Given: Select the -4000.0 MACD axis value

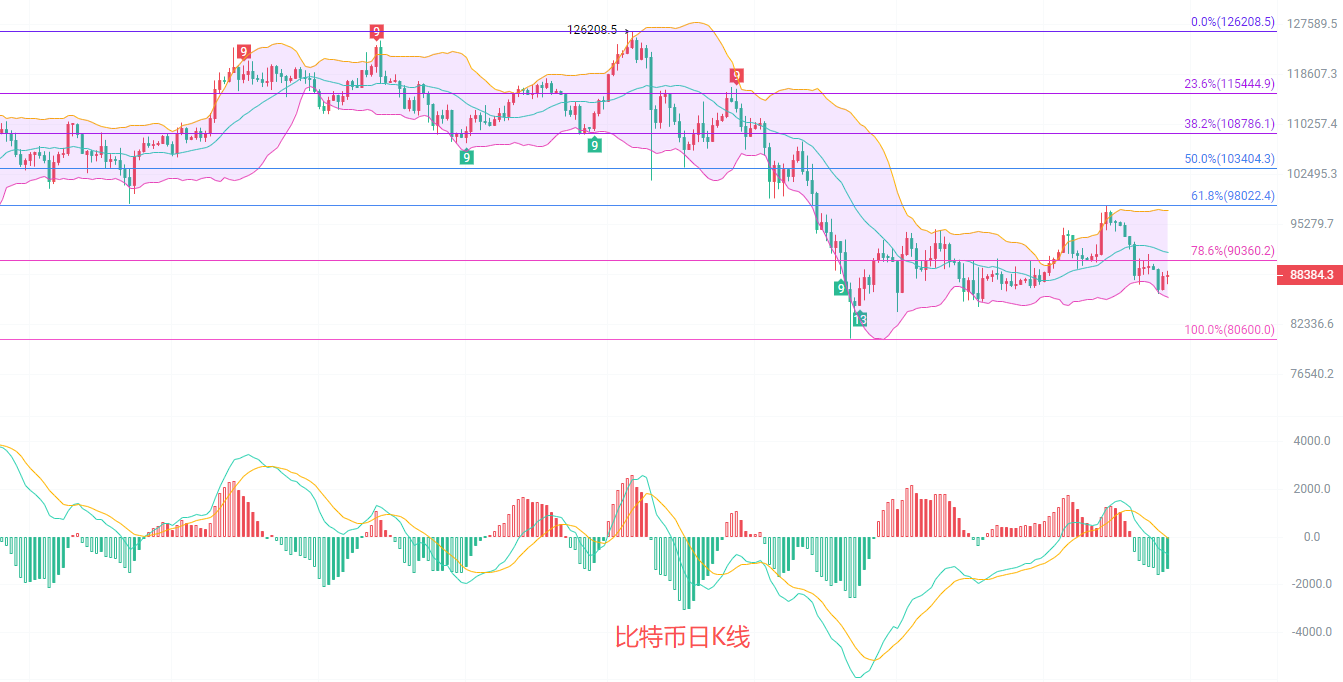Looking at the screenshot, I should (1311, 631).
